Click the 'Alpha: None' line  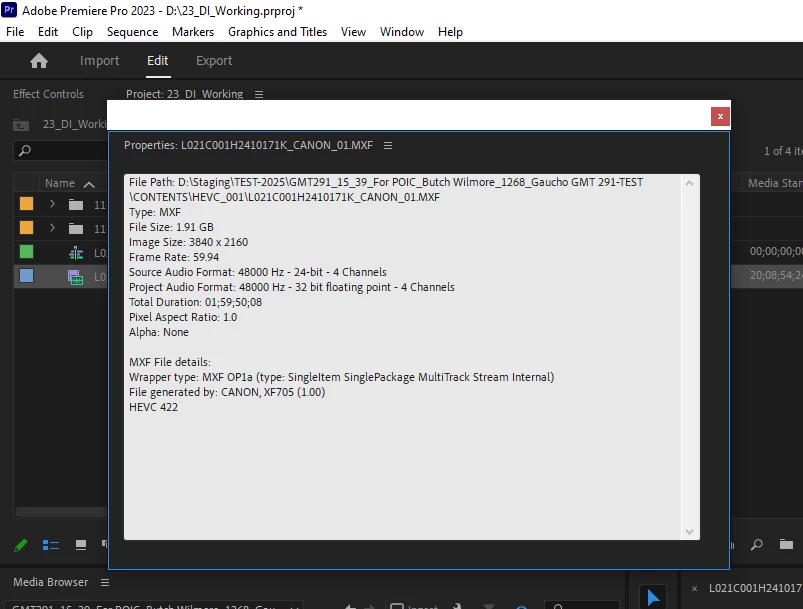point(159,332)
